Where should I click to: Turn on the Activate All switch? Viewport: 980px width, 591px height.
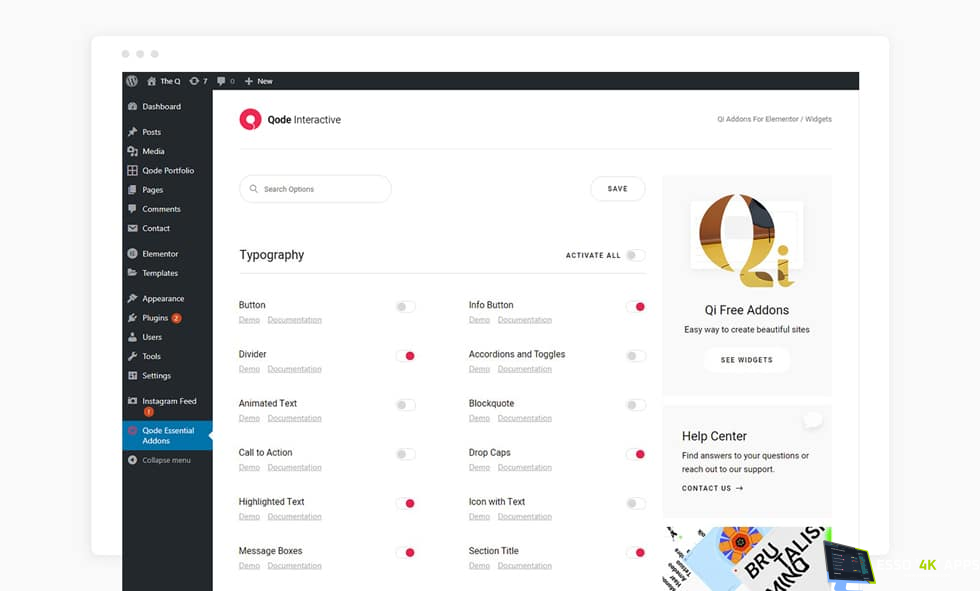point(635,255)
